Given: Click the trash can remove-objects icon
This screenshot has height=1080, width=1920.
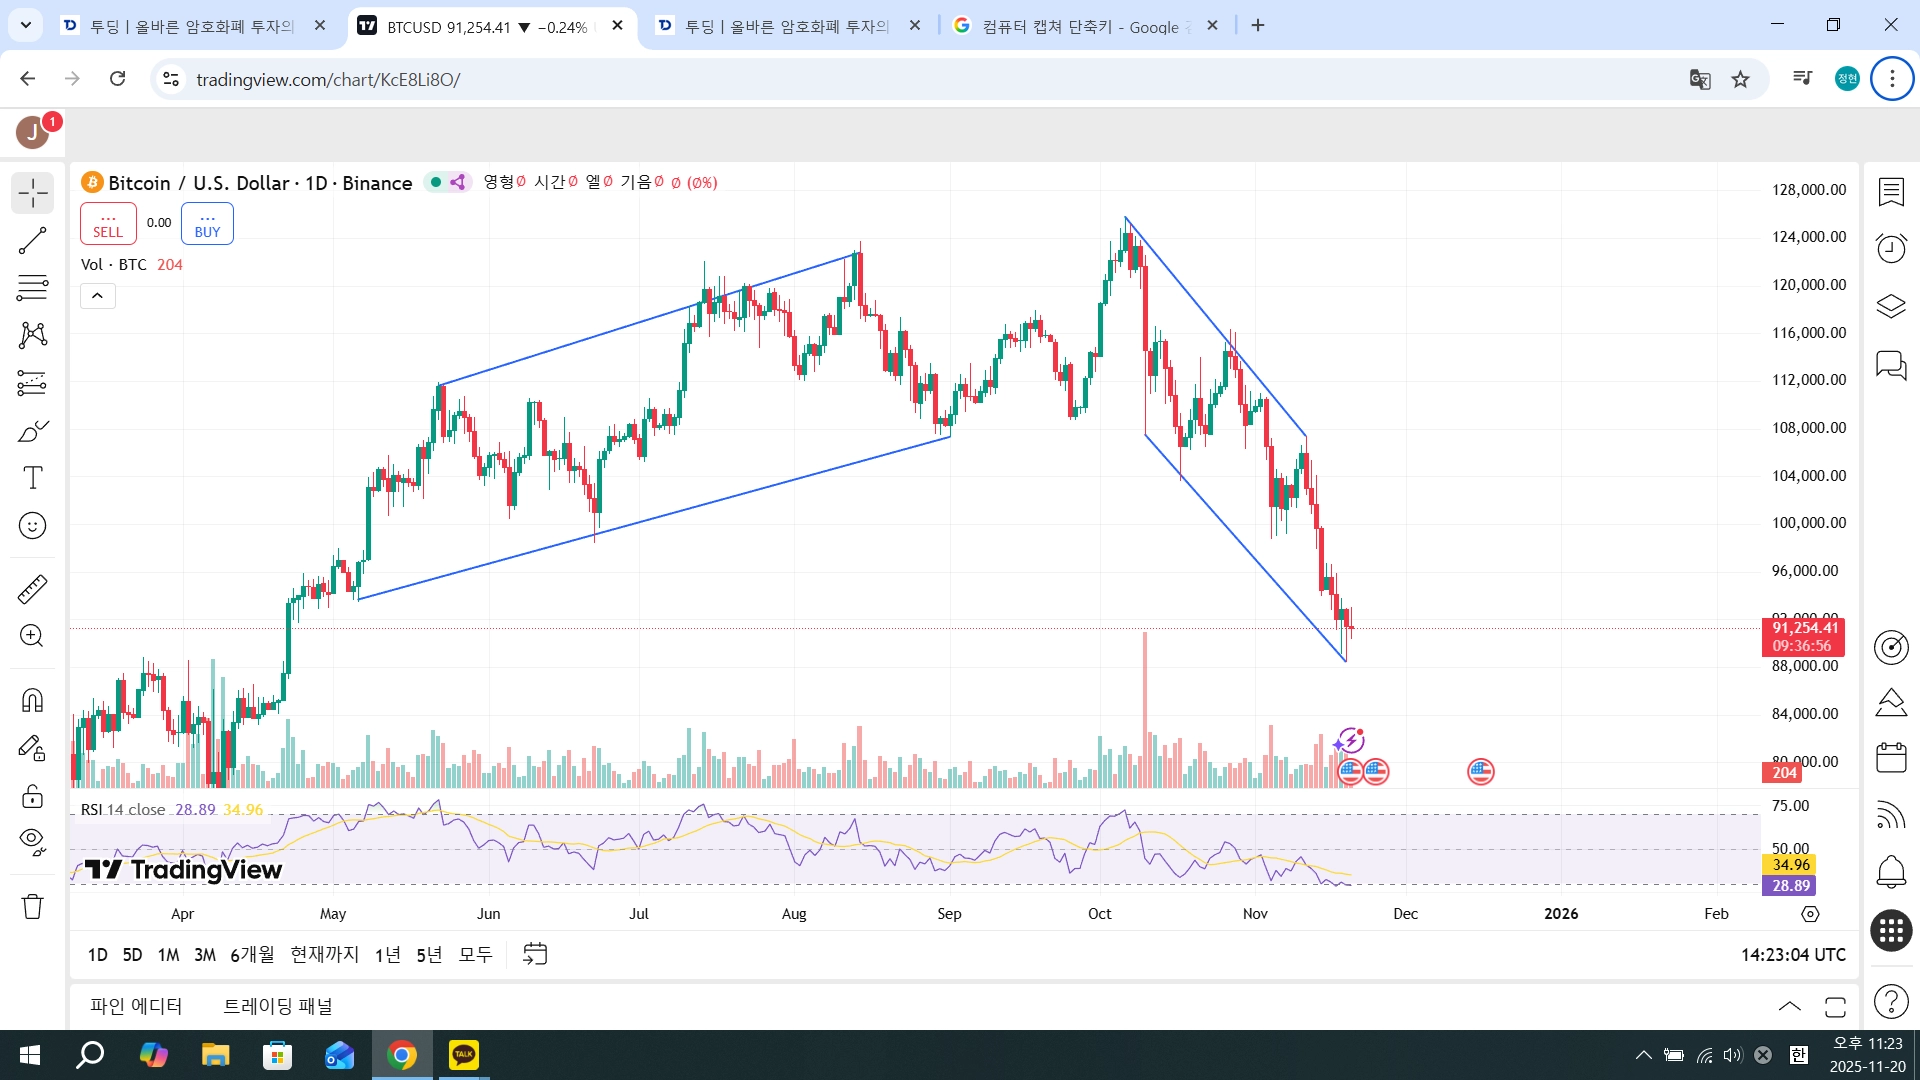Looking at the screenshot, I should (32, 906).
